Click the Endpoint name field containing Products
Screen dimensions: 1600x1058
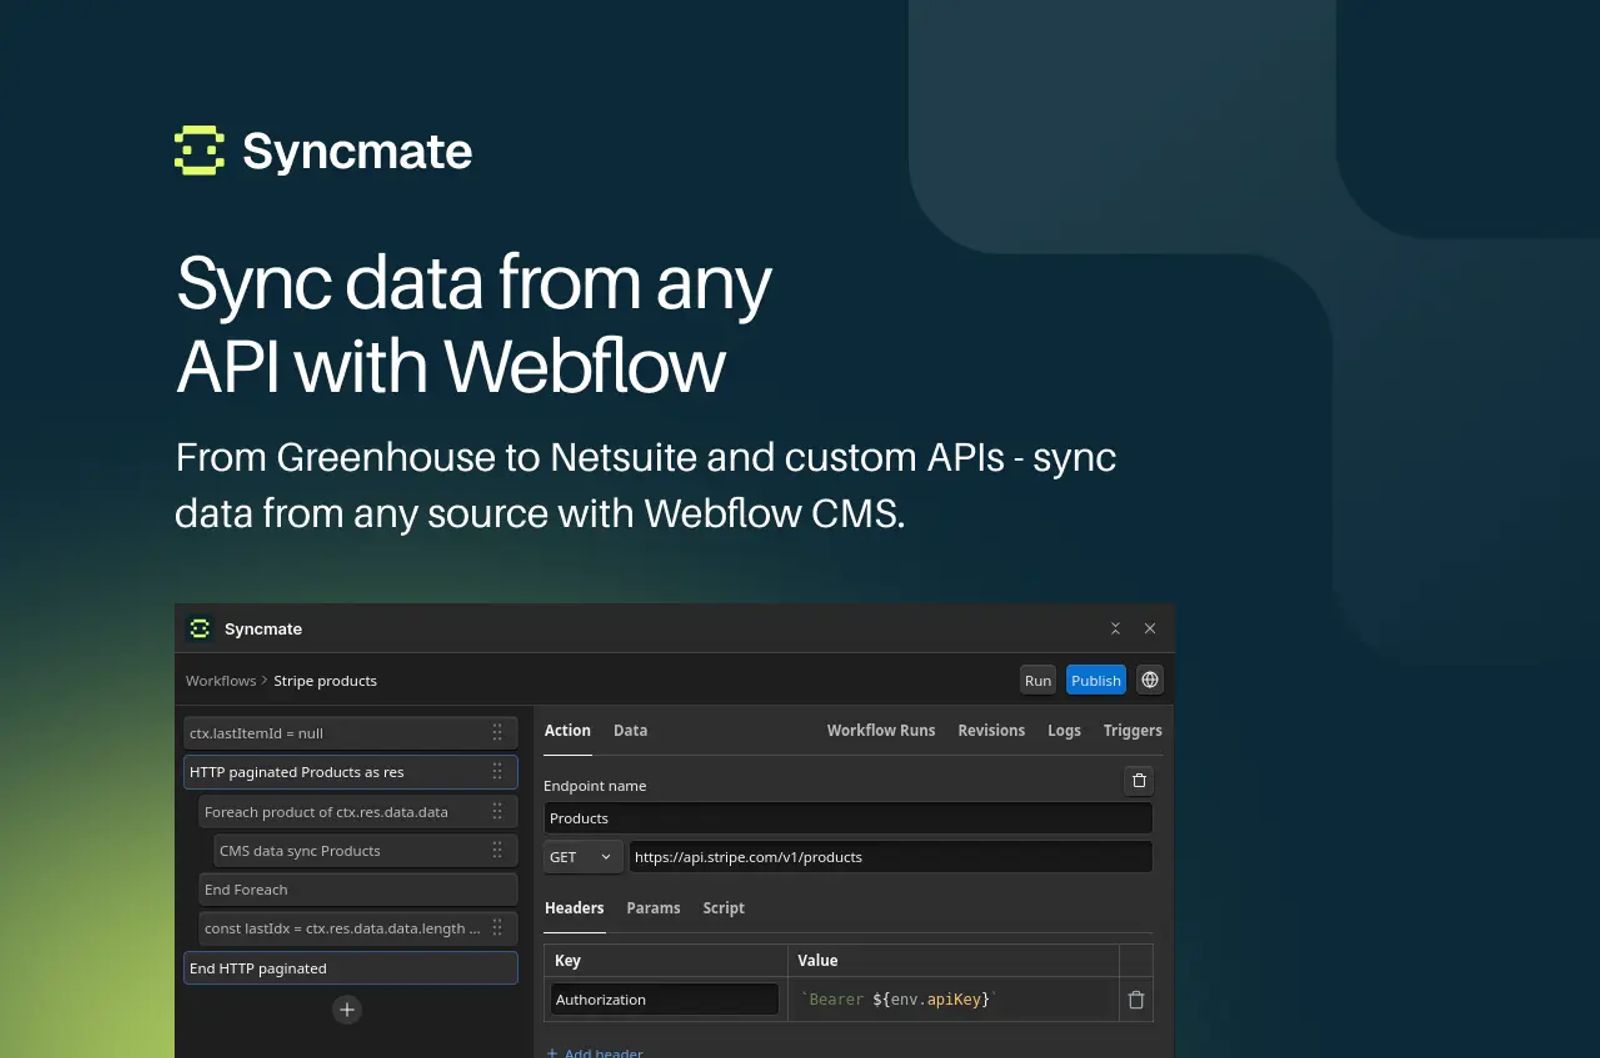(x=848, y=818)
